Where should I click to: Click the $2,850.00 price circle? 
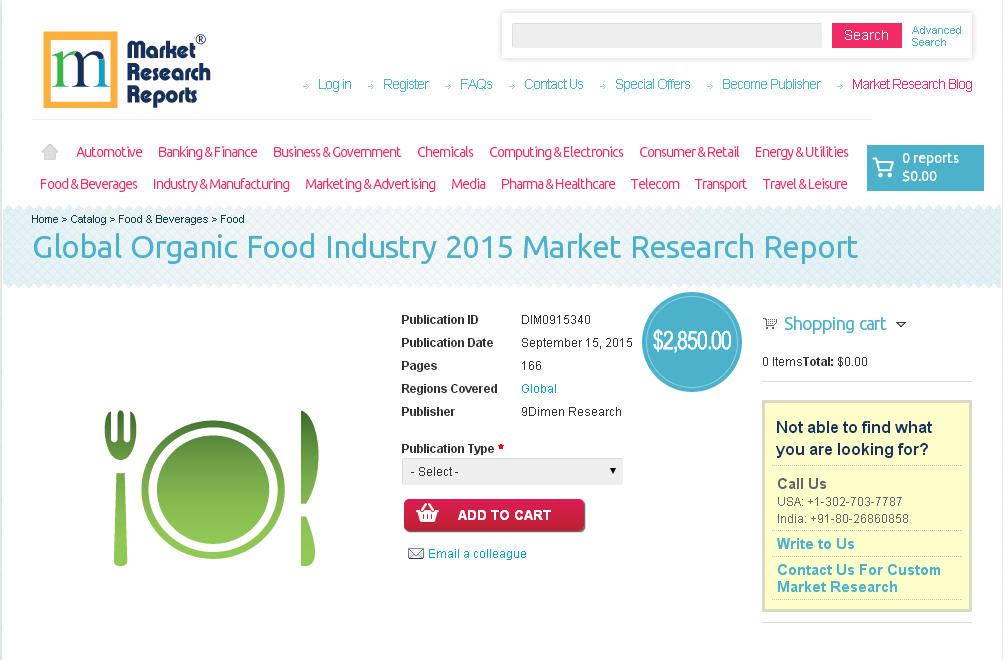click(x=691, y=342)
